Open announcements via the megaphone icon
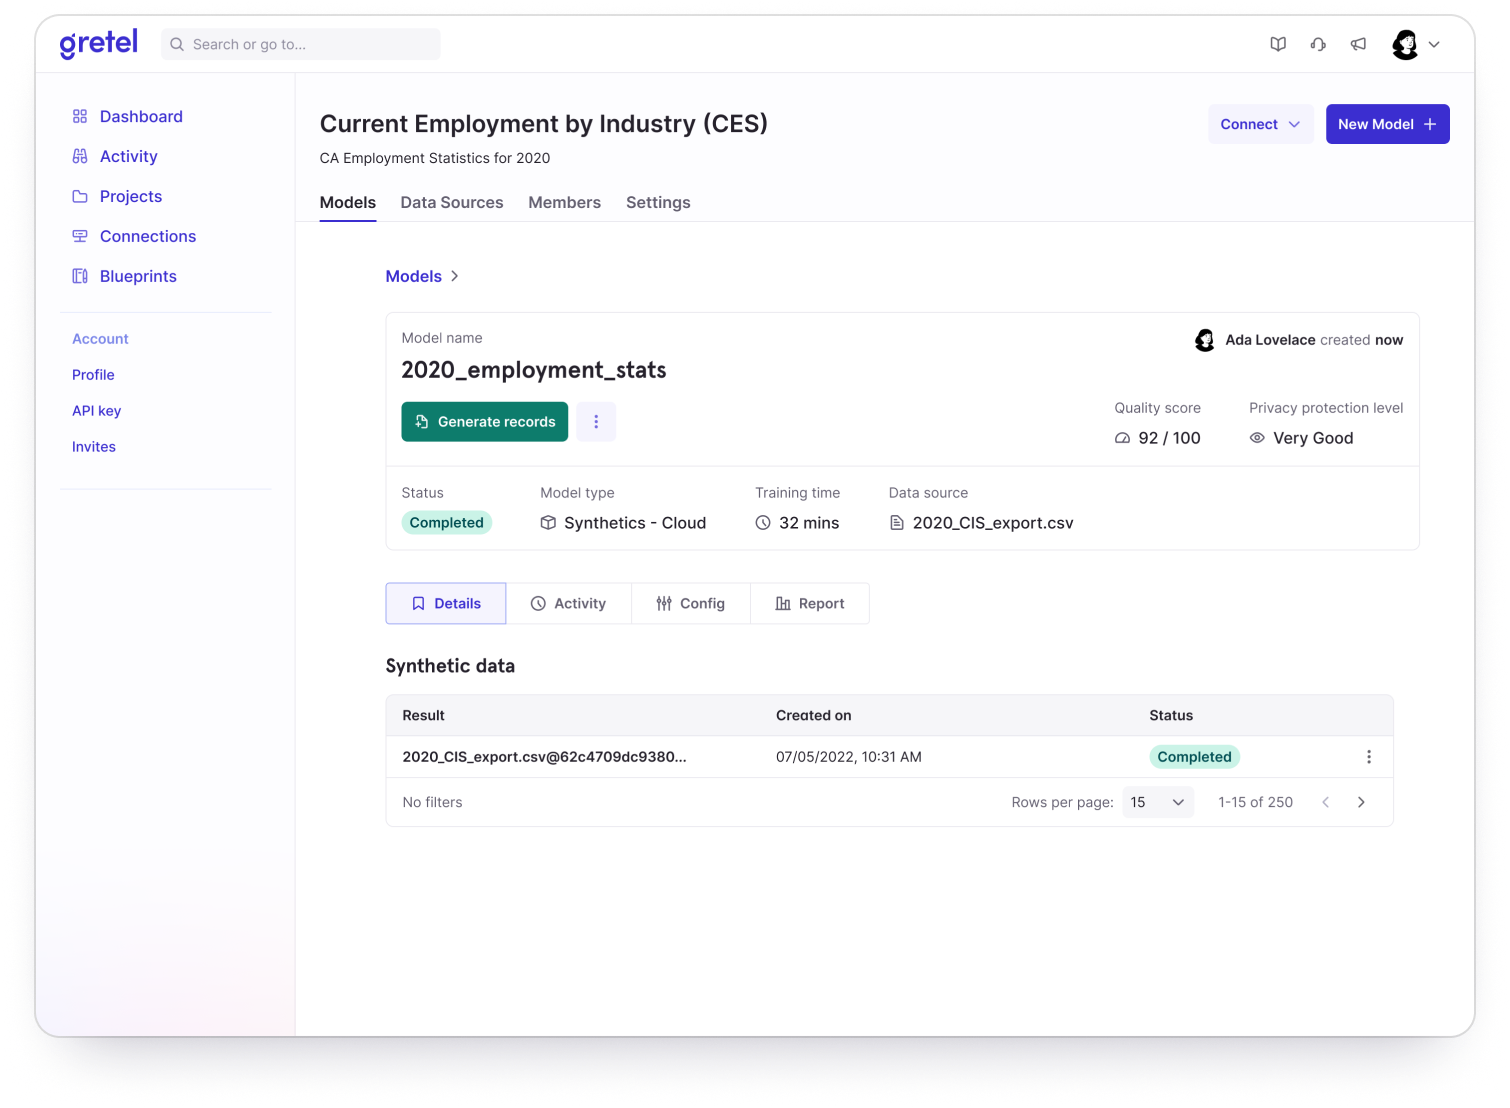The image size is (1510, 1108). click(1358, 44)
